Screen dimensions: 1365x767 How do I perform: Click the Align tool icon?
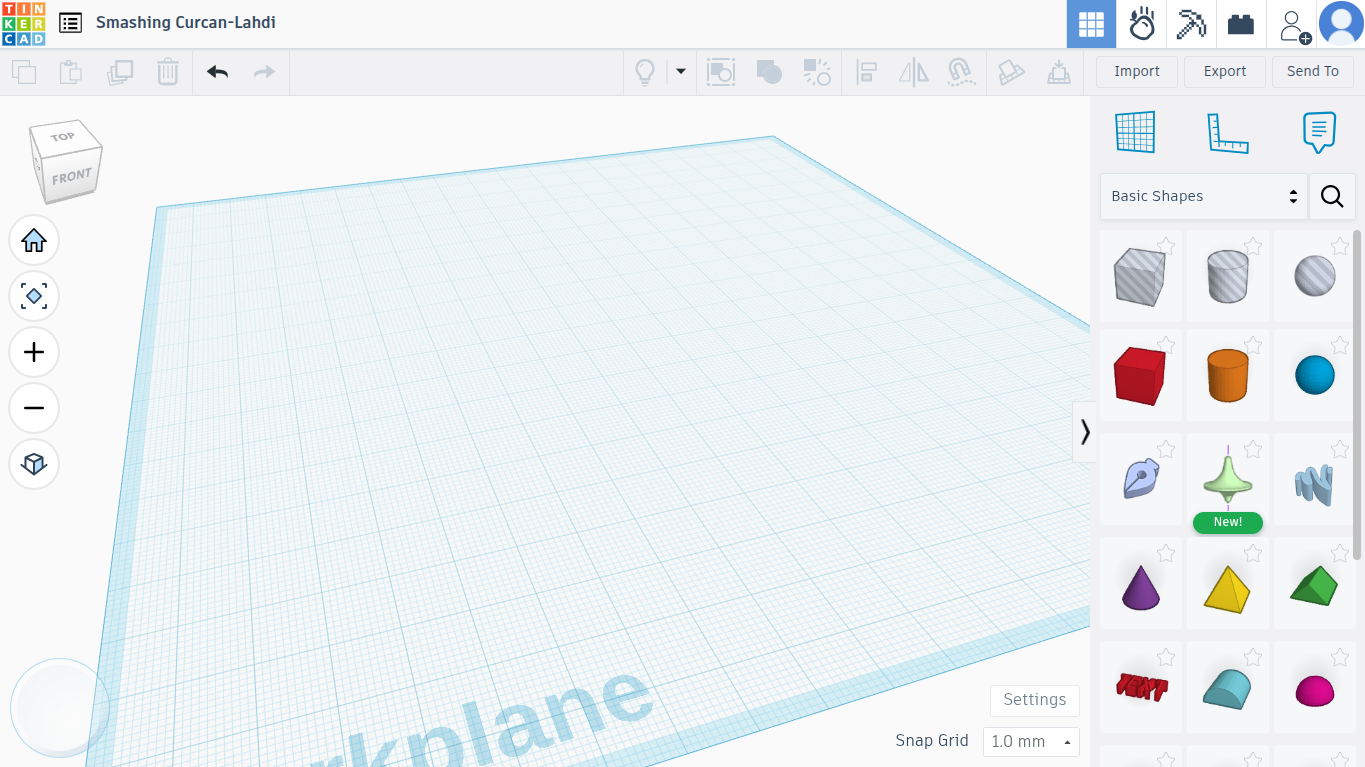(866, 72)
